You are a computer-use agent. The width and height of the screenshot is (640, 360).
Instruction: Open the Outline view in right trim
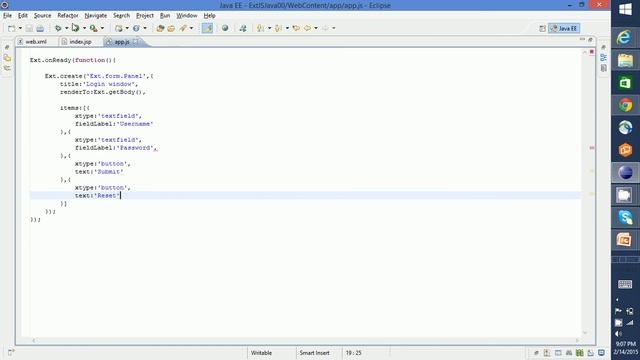pos(604,58)
